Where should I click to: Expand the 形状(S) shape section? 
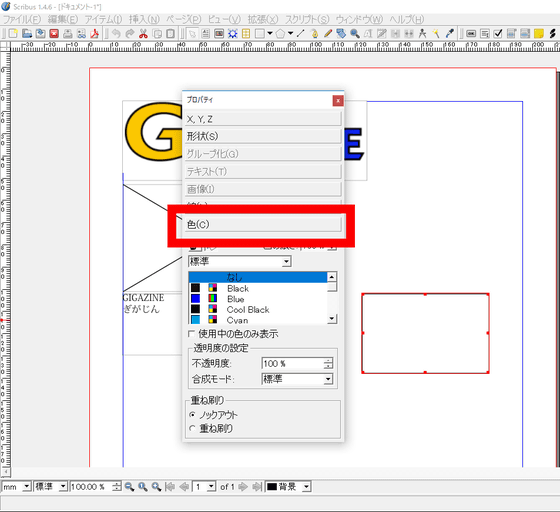coord(263,136)
